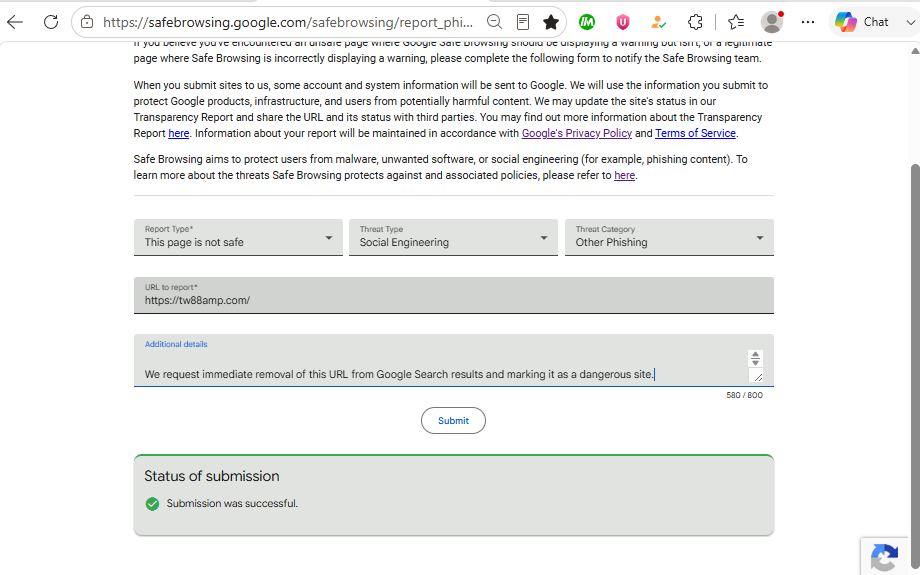Click the textarea resize grip handle
The width and height of the screenshot is (920, 575).
(757, 377)
